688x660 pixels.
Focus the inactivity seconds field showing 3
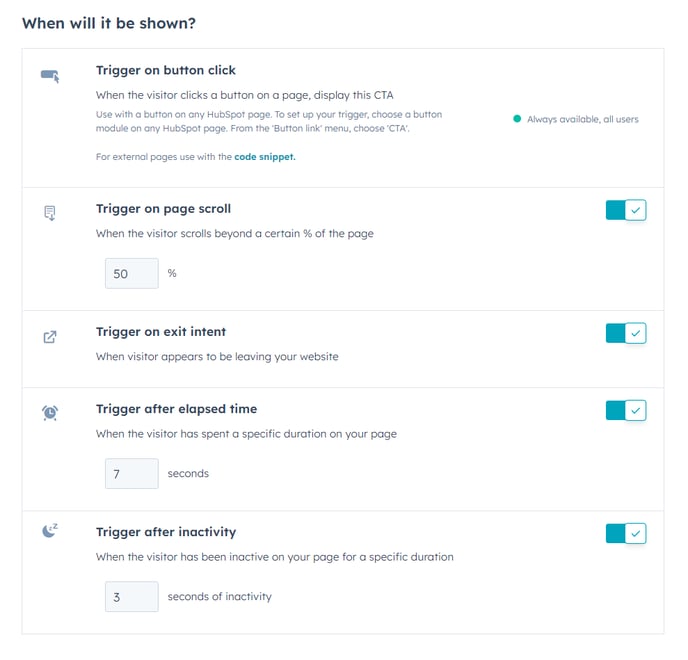point(132,596)
